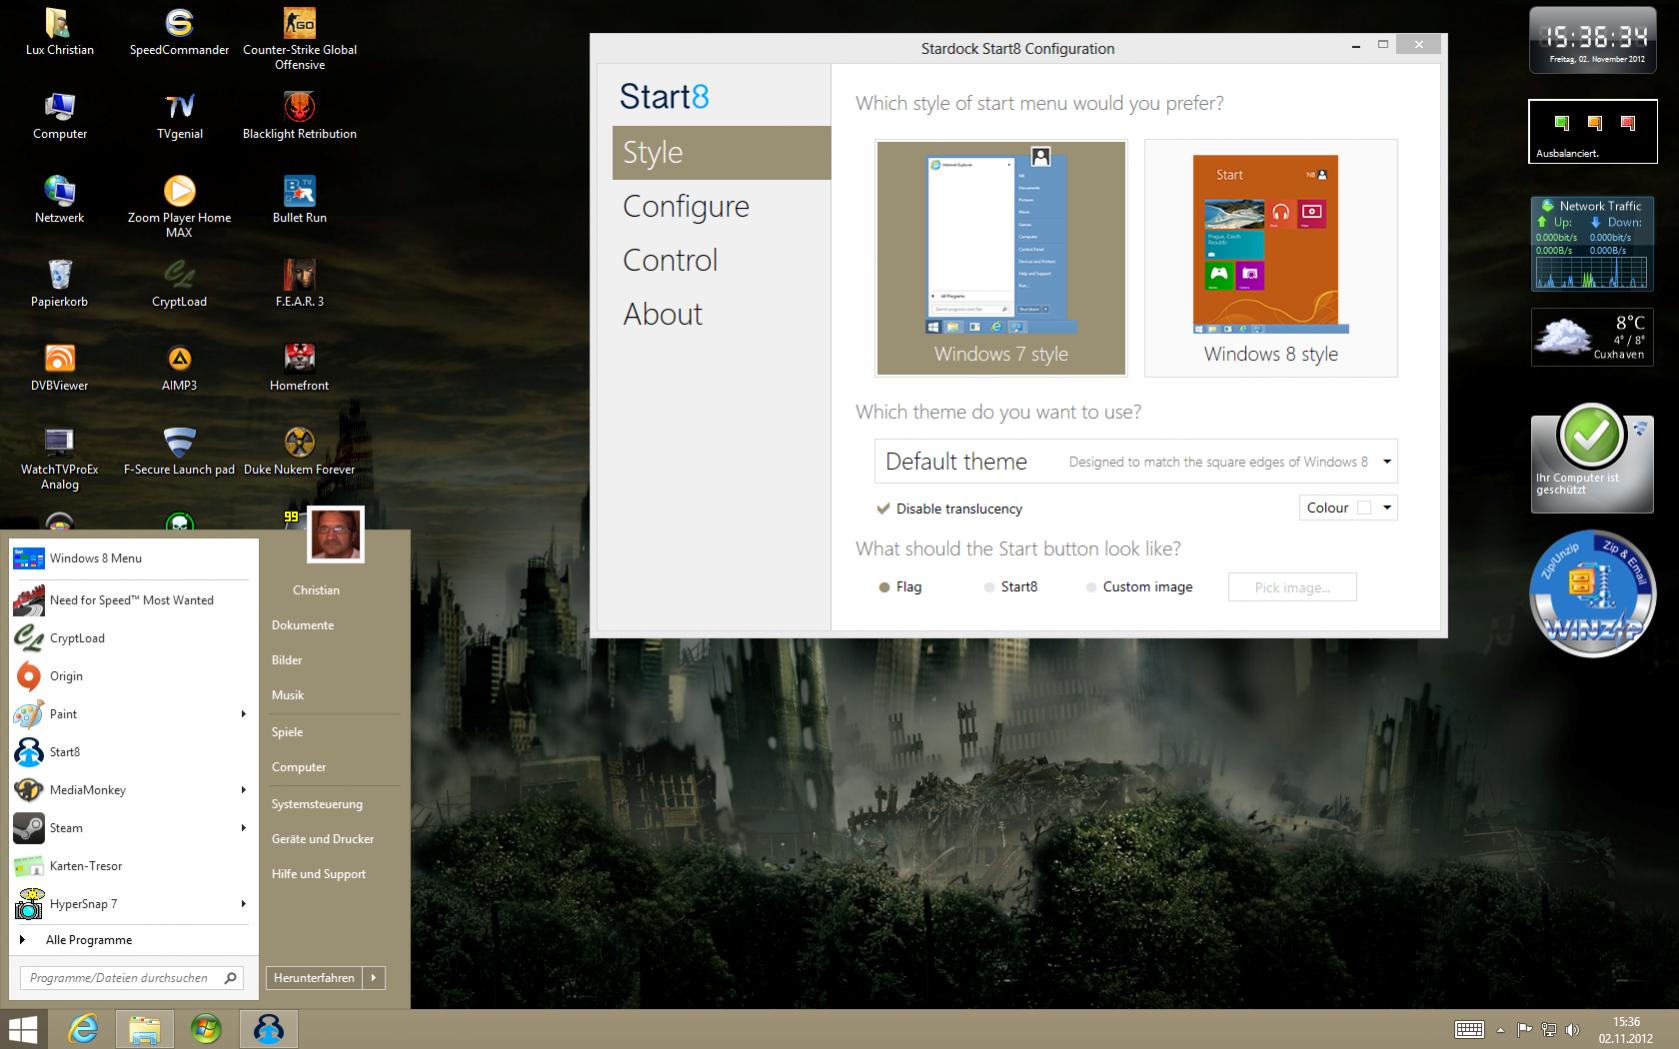This screenshot has width=1679, height=1049.
Task: Click the green power plan gadget icon
Action: [1562, 123]
